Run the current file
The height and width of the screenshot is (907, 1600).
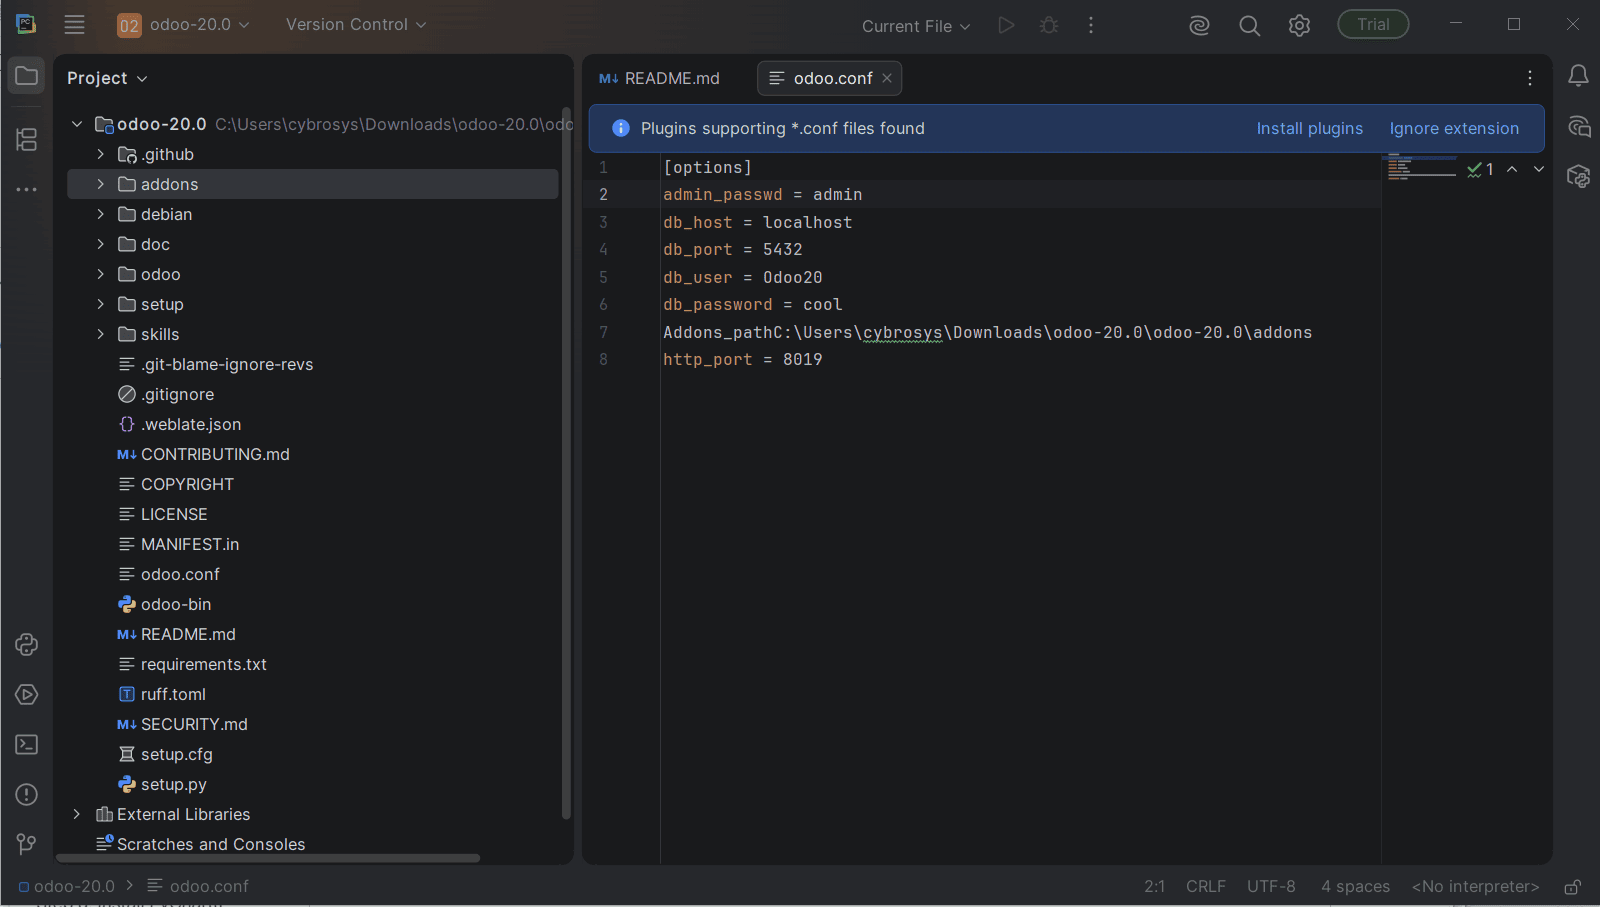(1006, 25)
